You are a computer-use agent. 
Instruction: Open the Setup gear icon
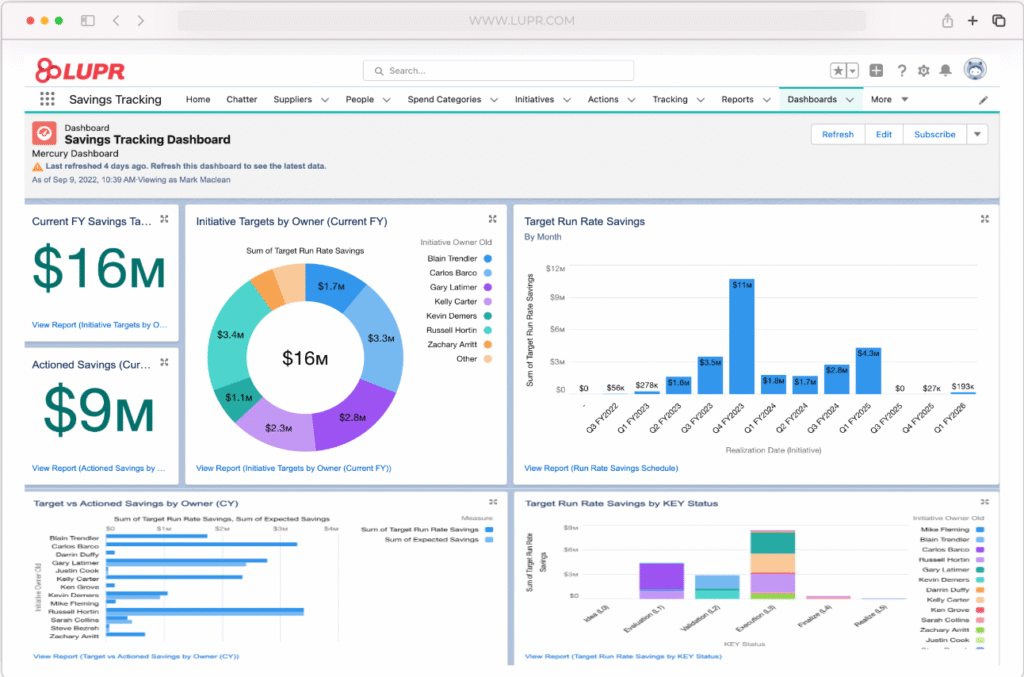click(x=926, y=71)
